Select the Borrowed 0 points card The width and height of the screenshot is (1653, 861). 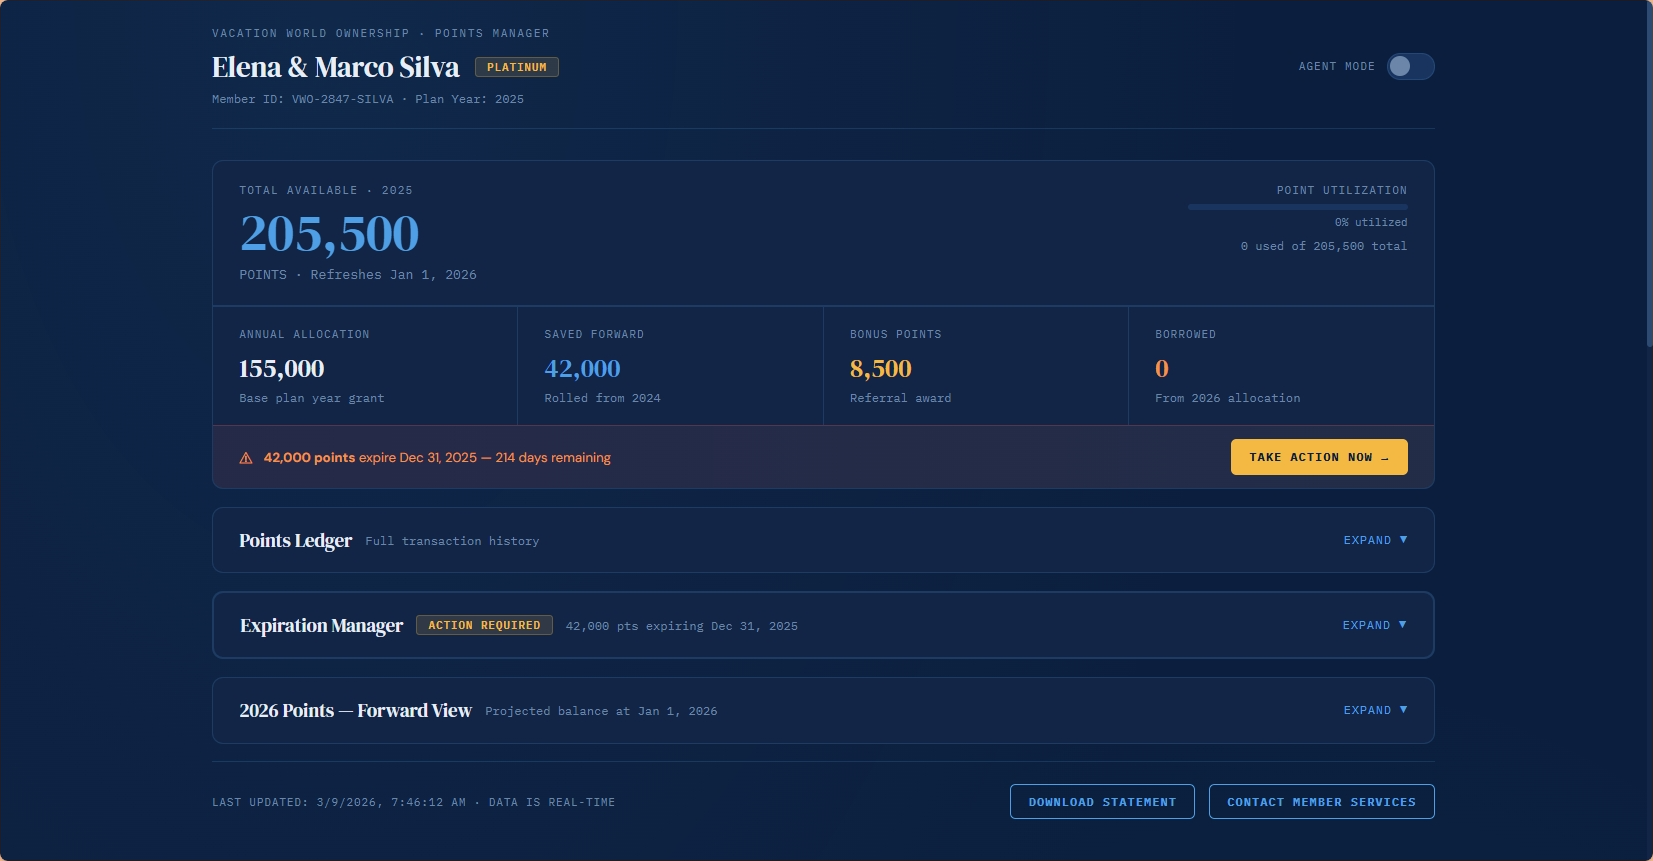pos(1281,366)
